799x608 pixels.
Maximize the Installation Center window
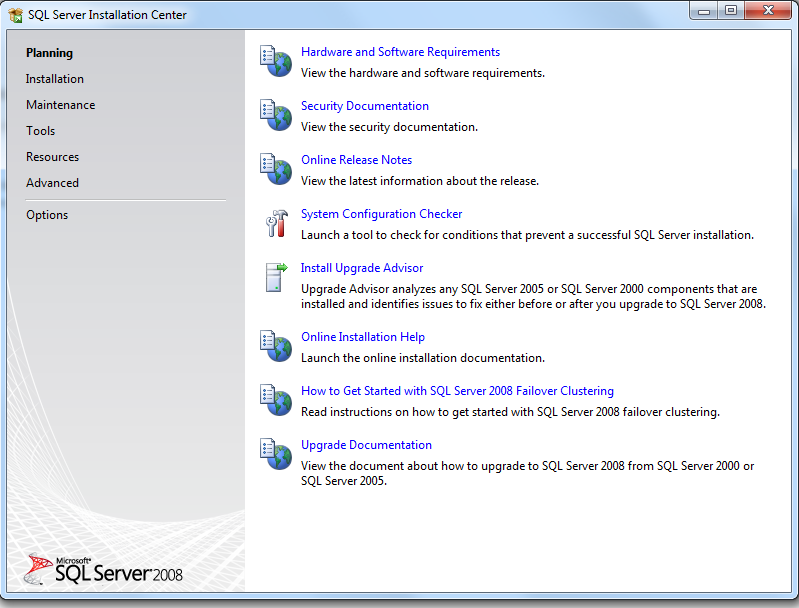[731, 10]
